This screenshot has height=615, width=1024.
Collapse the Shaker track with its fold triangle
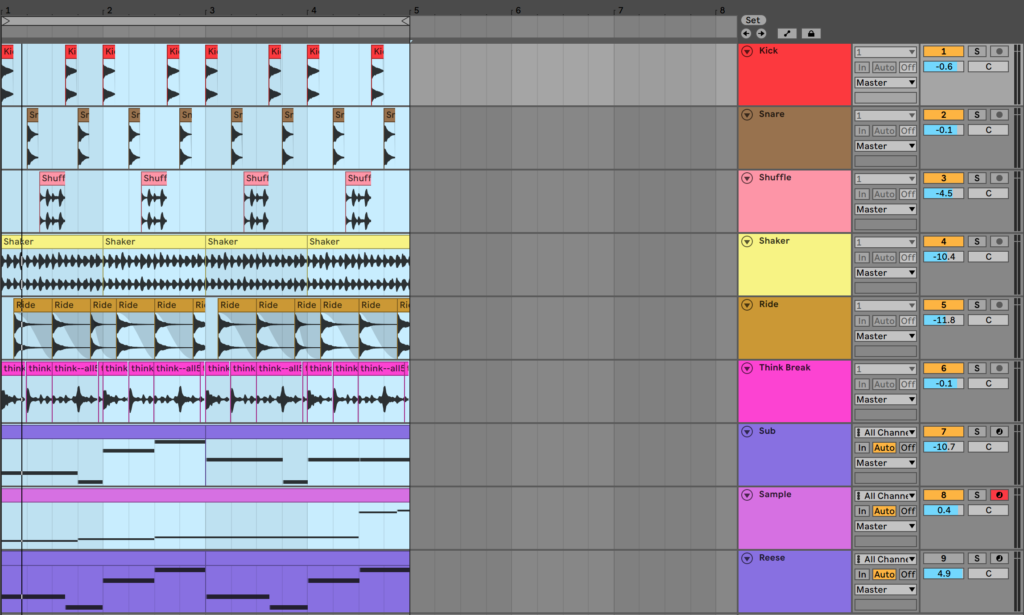746,241
